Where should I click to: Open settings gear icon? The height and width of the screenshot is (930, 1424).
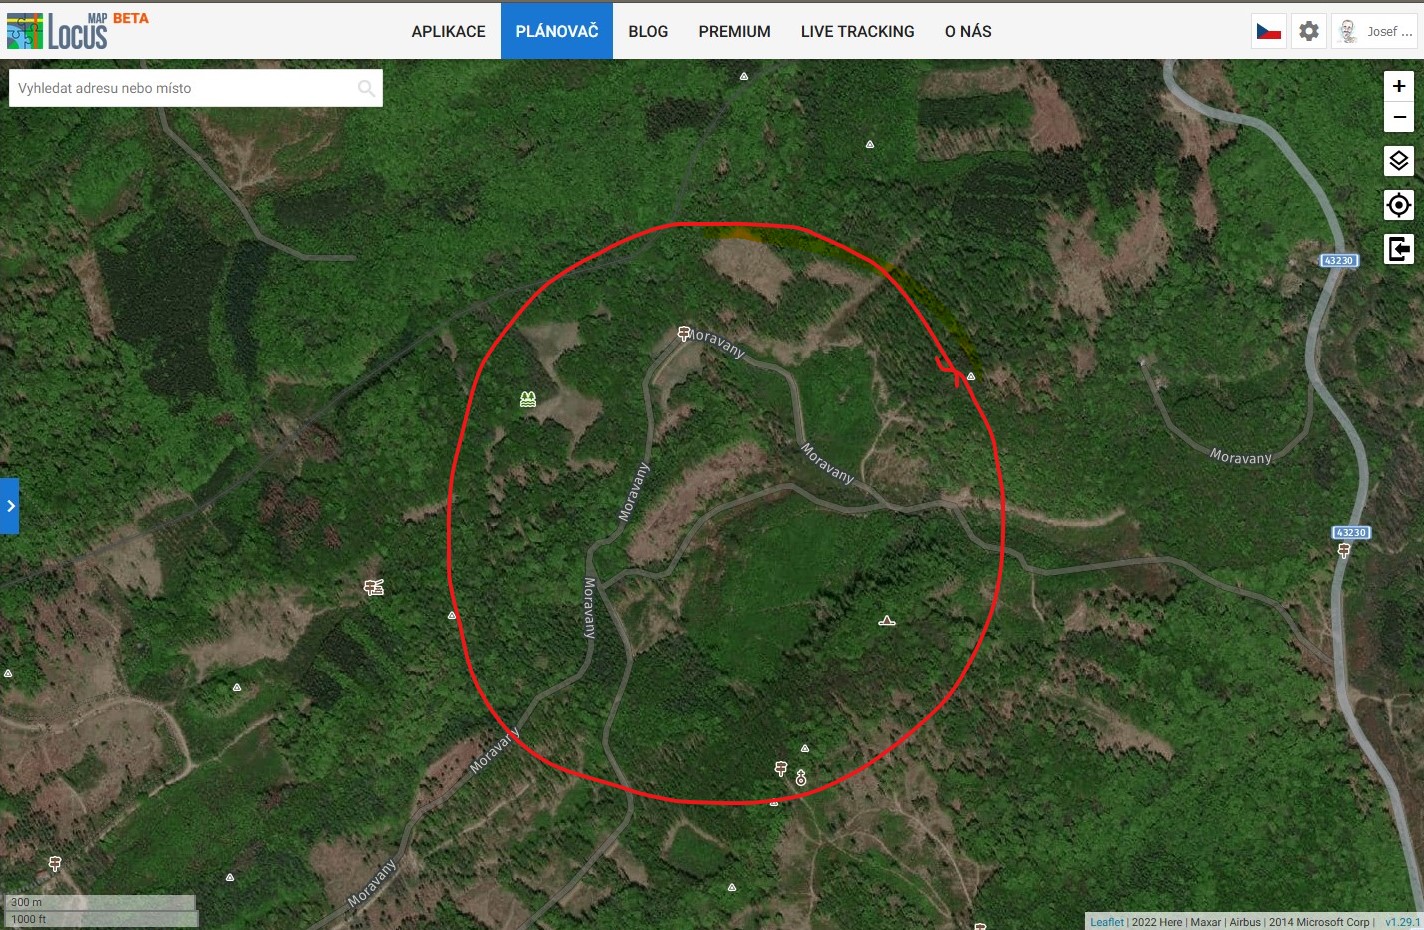1308,32
